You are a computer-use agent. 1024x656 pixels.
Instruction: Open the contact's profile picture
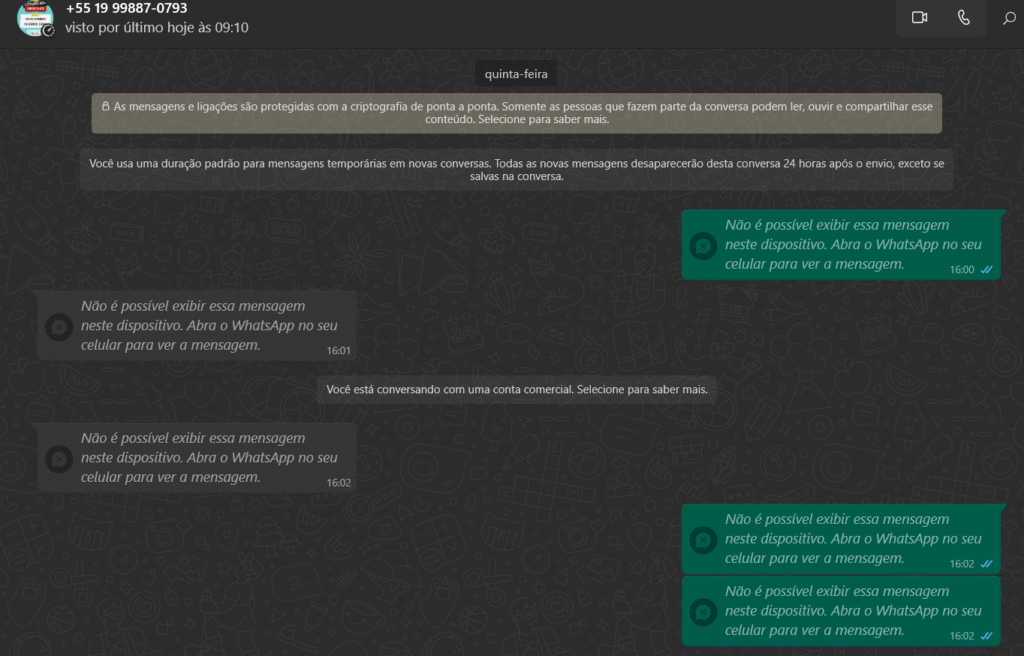coord(34,17)
